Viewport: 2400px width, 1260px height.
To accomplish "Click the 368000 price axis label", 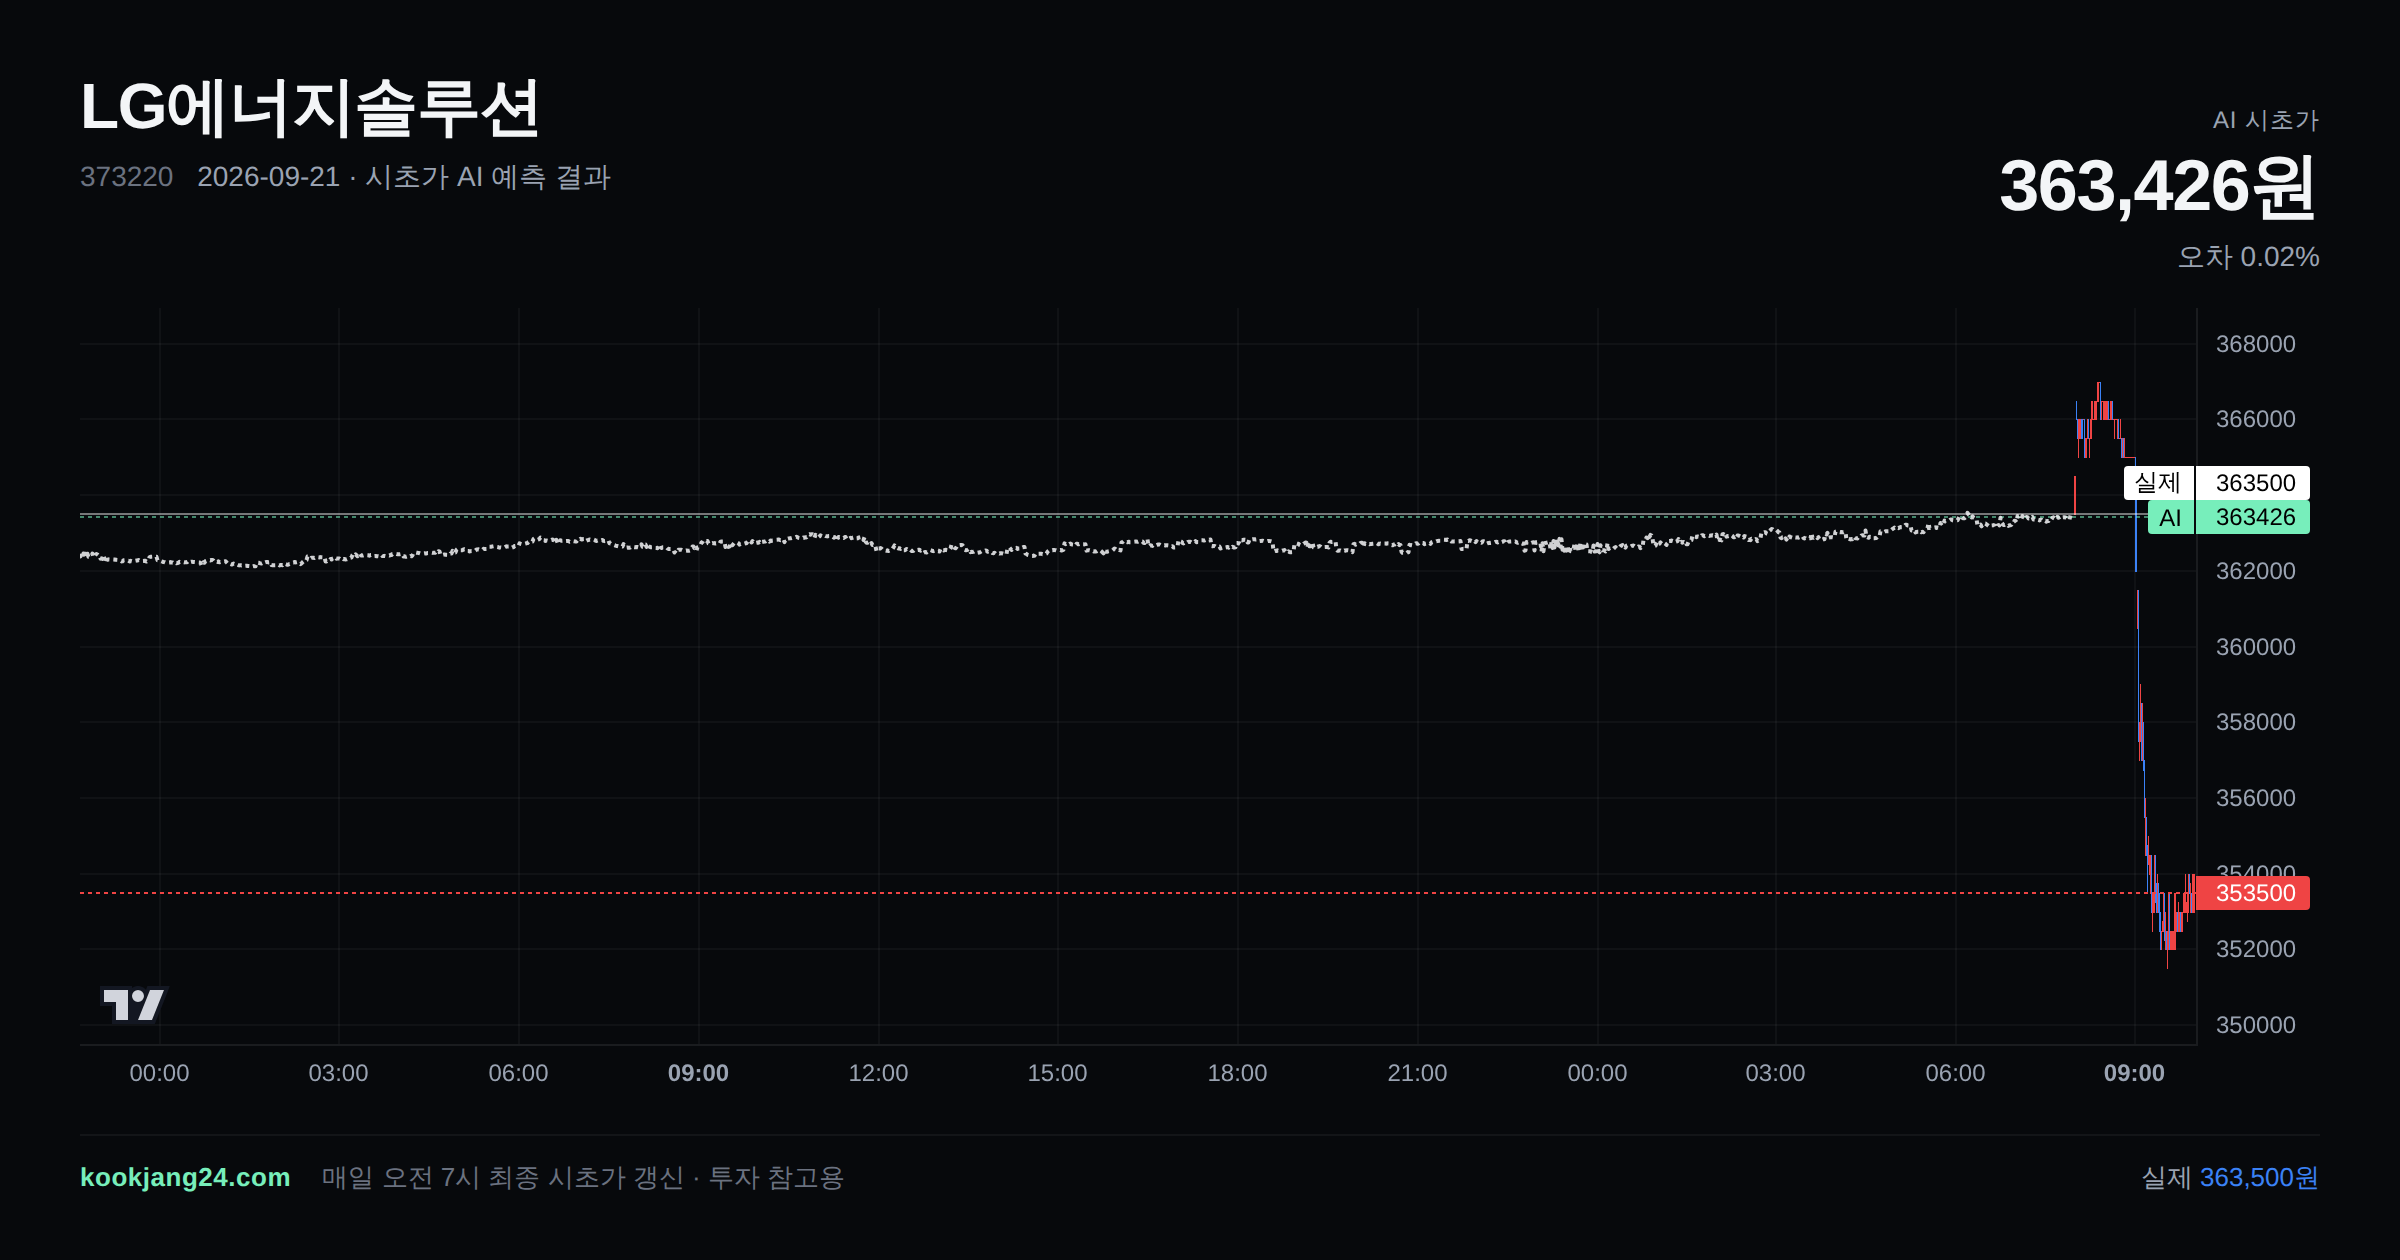I will click(2255, 344).
